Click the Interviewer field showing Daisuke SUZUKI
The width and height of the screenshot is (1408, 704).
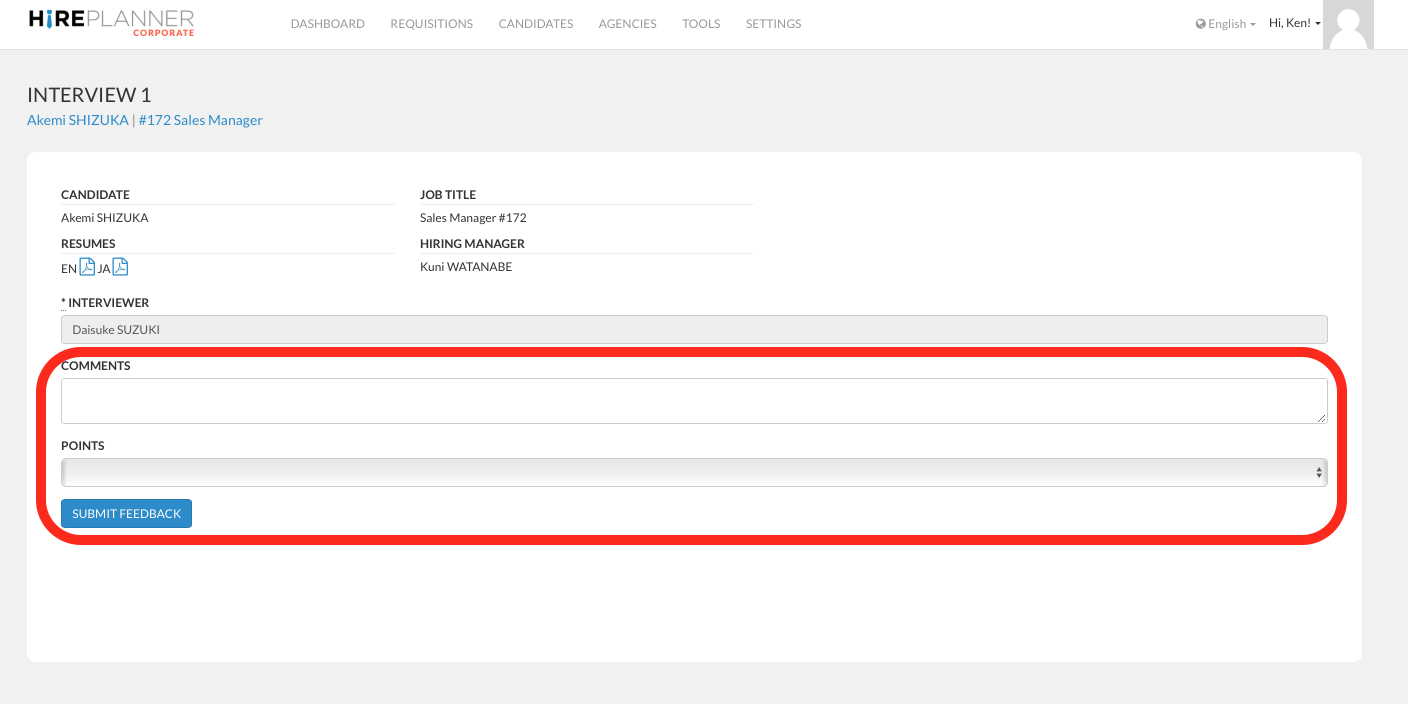click(693, 330)
